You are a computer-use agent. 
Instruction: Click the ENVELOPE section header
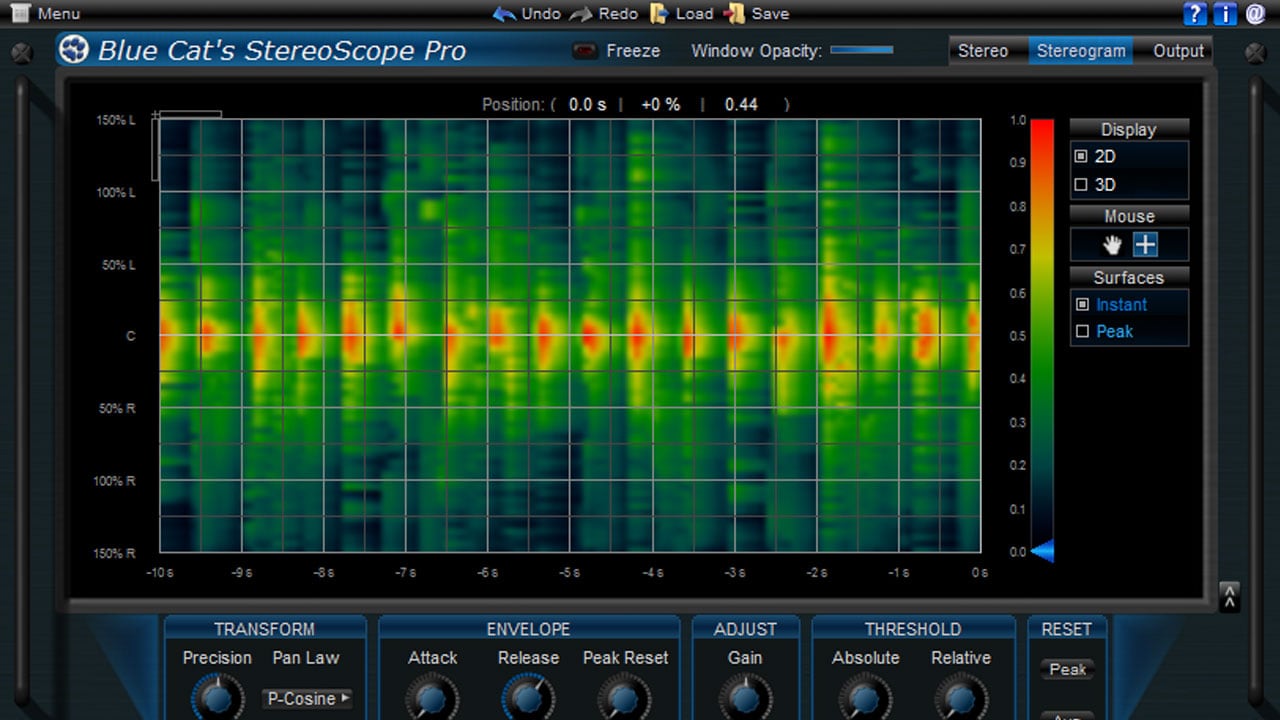[x=528, y=629]
